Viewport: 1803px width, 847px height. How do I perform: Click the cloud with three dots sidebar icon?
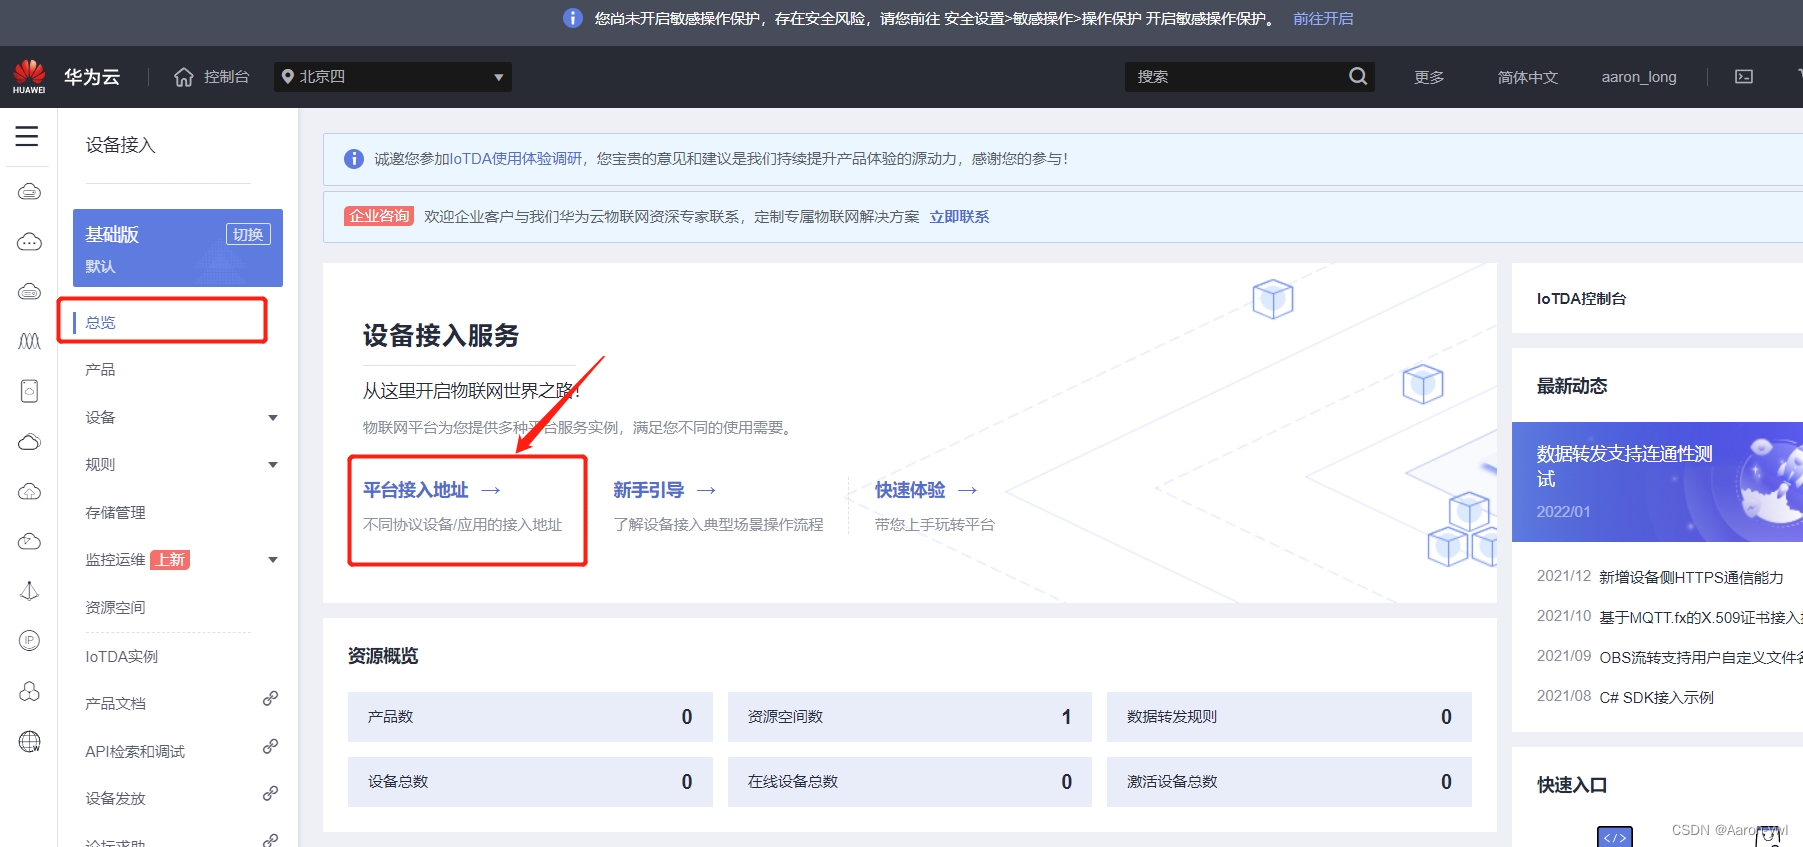[x=29, y=241]
